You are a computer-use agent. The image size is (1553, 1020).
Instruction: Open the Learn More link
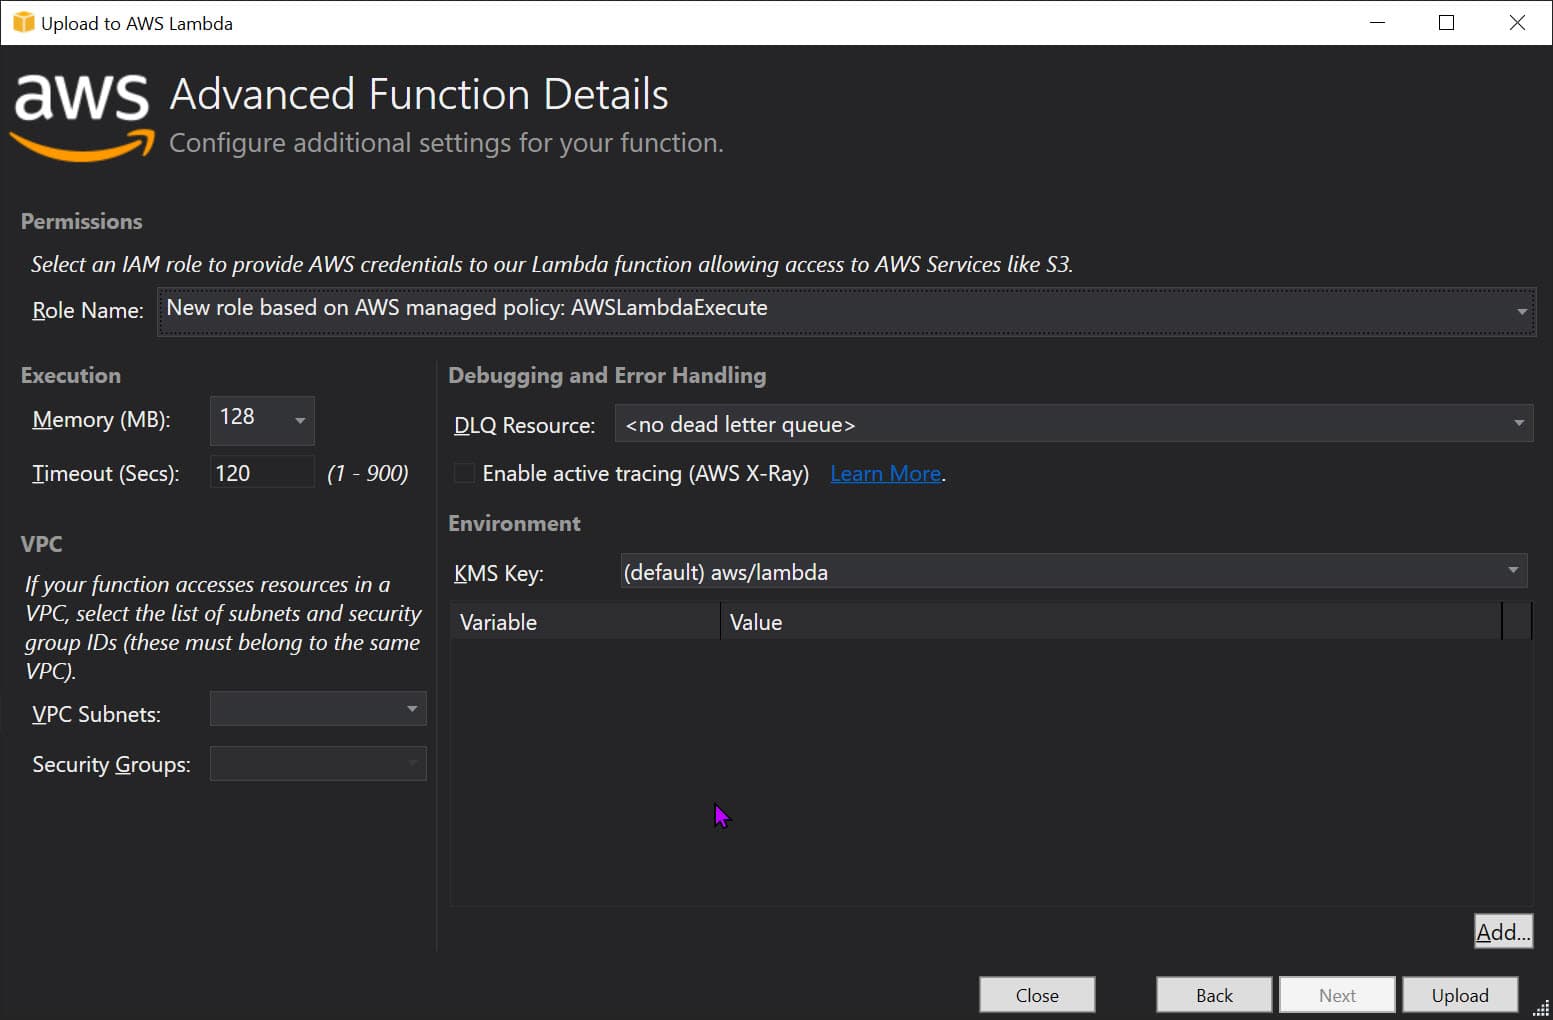click(x=886, y=473)
